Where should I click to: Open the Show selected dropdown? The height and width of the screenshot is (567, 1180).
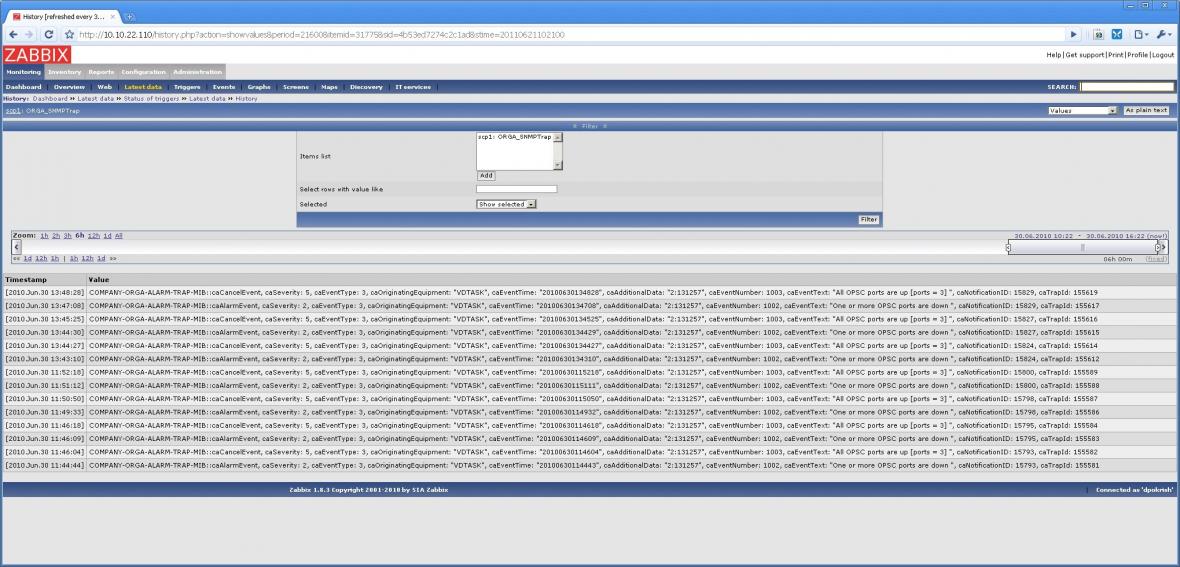(x=506, y=204)
